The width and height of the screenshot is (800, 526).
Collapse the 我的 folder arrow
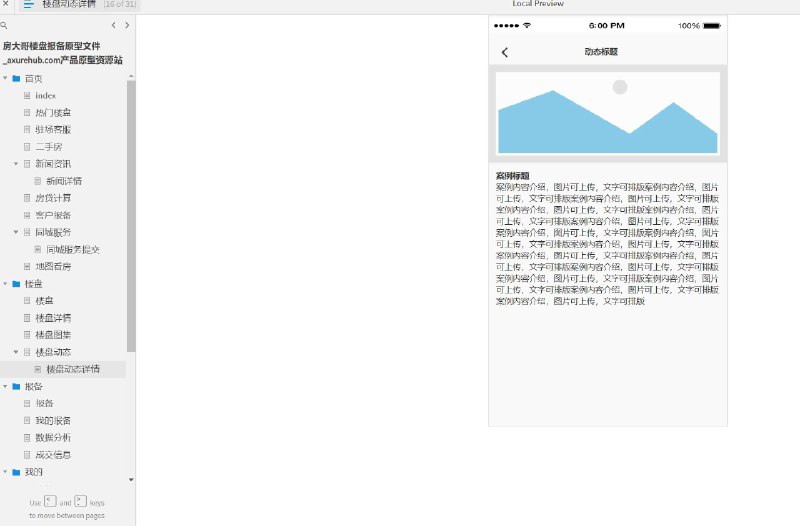[5, 472]
